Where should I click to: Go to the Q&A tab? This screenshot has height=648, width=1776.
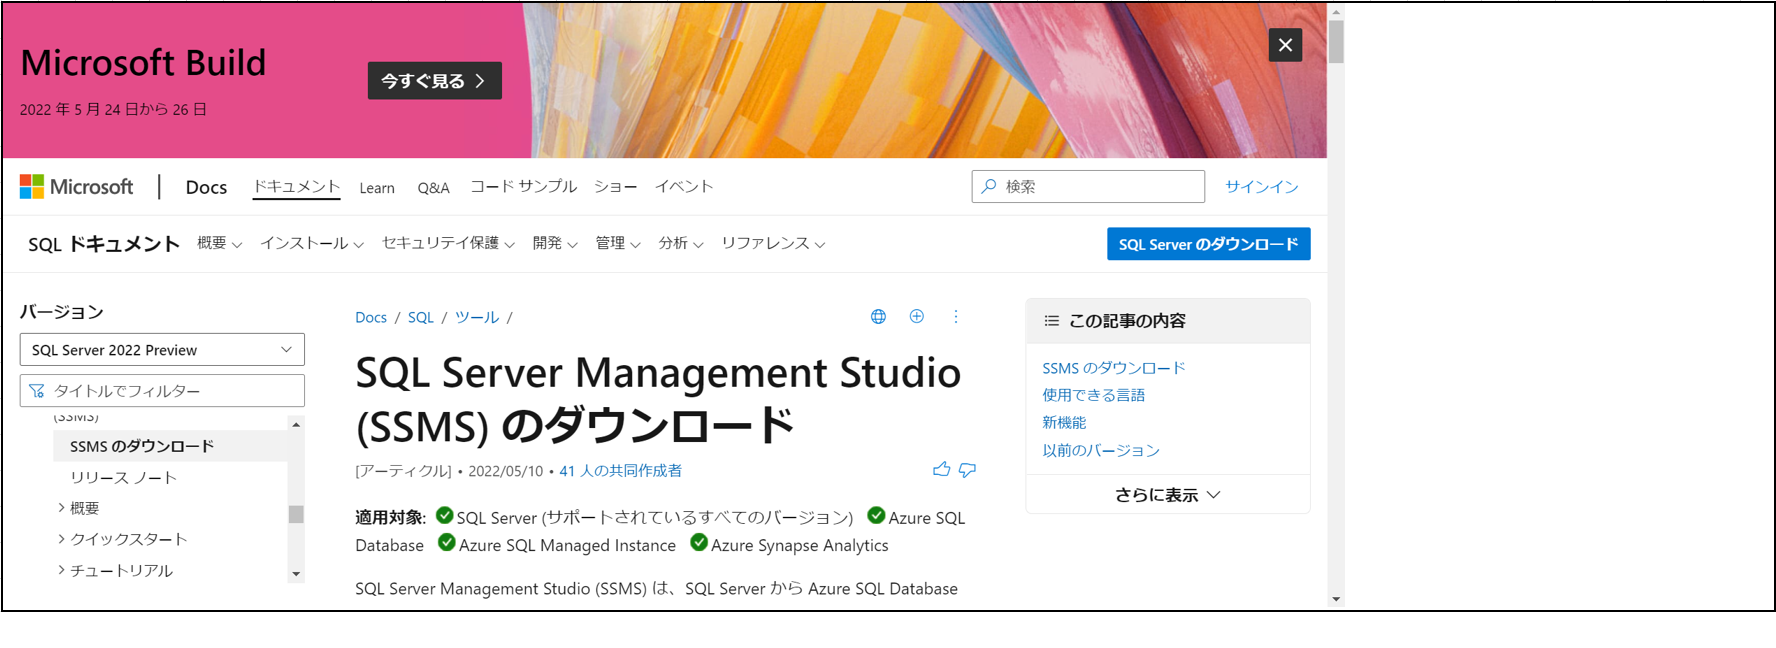(x=433, y=188)
